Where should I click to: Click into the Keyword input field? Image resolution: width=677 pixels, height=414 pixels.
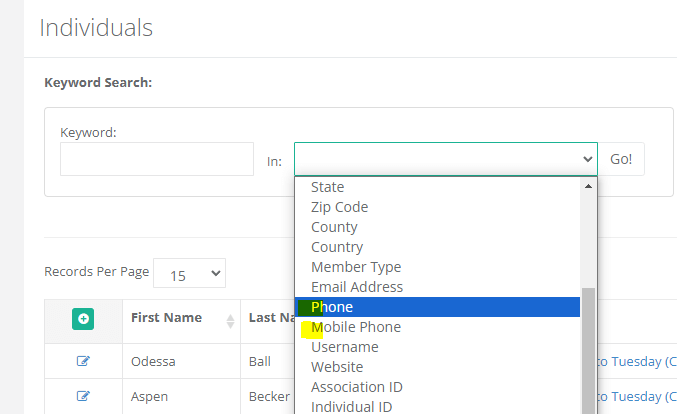156,159
